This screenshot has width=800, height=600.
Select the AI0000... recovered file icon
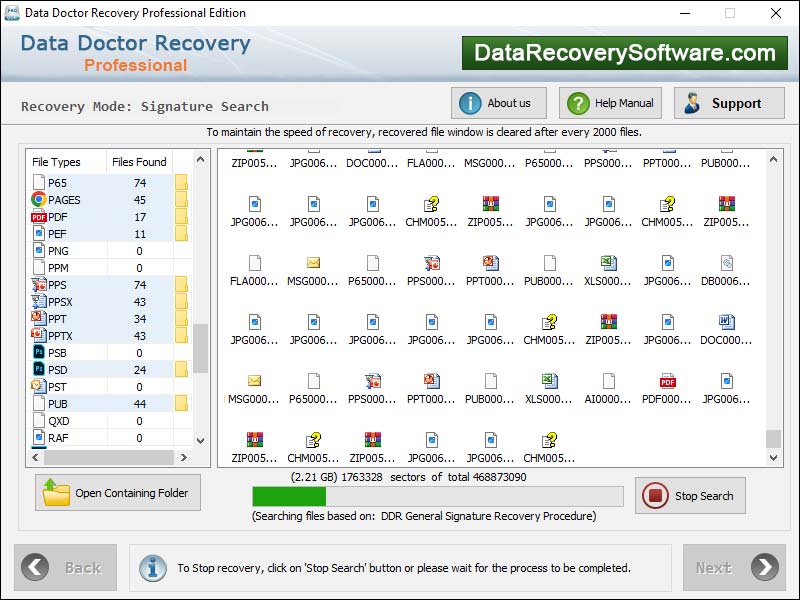click(609, 381)
